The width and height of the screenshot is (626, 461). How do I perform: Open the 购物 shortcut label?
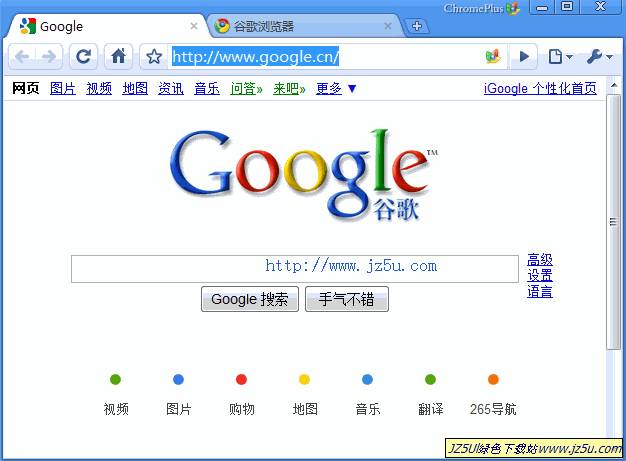(x=242, y=409)
